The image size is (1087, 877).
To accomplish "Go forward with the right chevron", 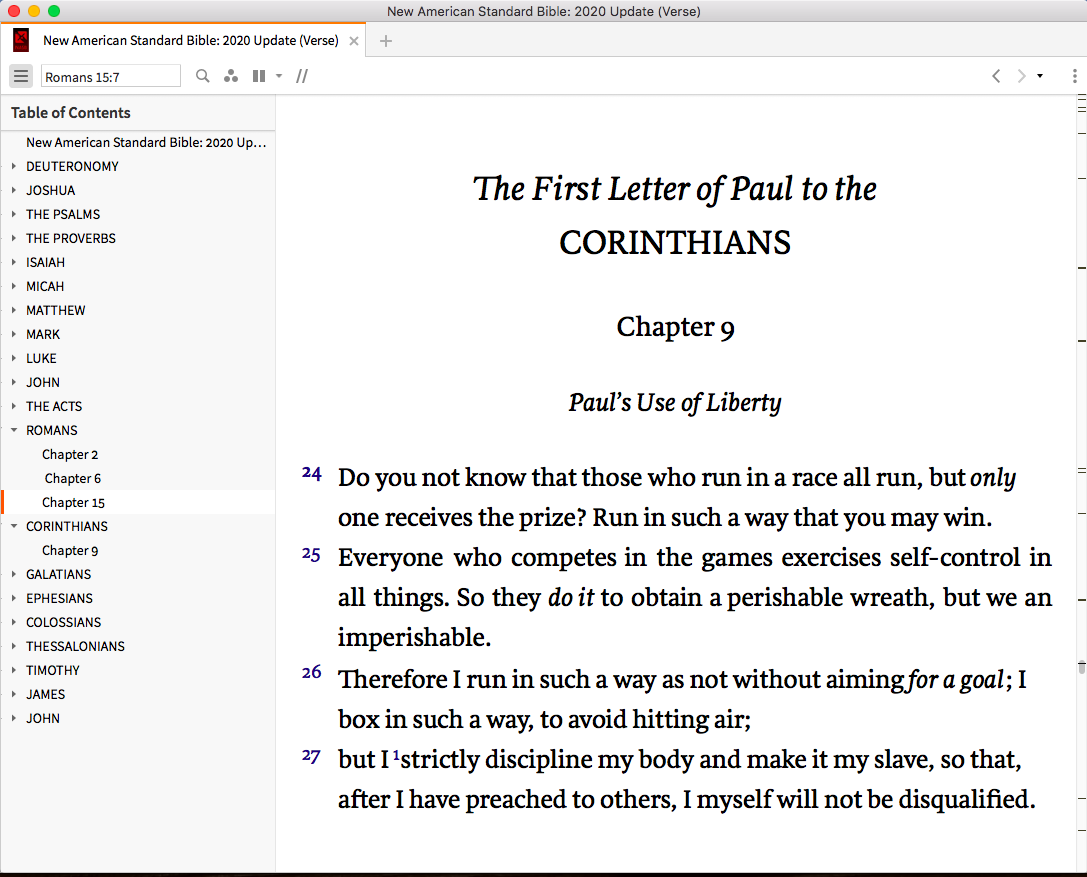I will click(x=1021, y=76).
